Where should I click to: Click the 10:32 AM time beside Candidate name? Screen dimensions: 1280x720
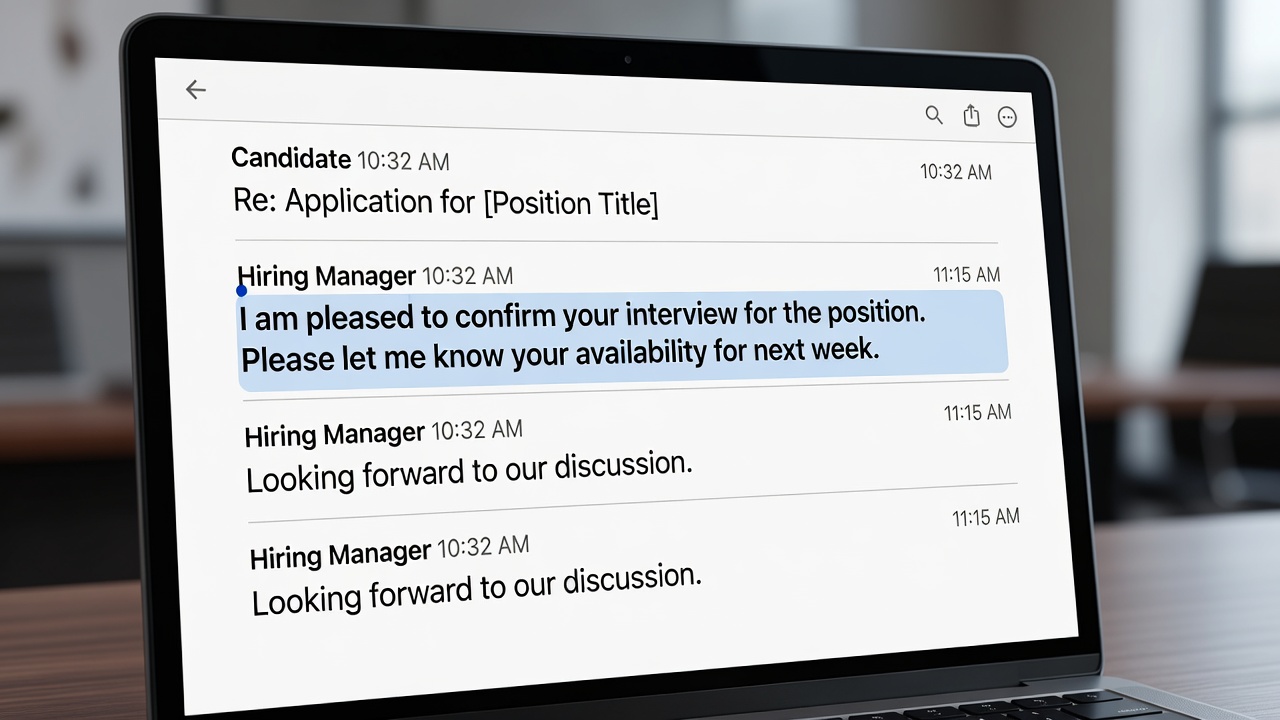[x=403, y=160]
